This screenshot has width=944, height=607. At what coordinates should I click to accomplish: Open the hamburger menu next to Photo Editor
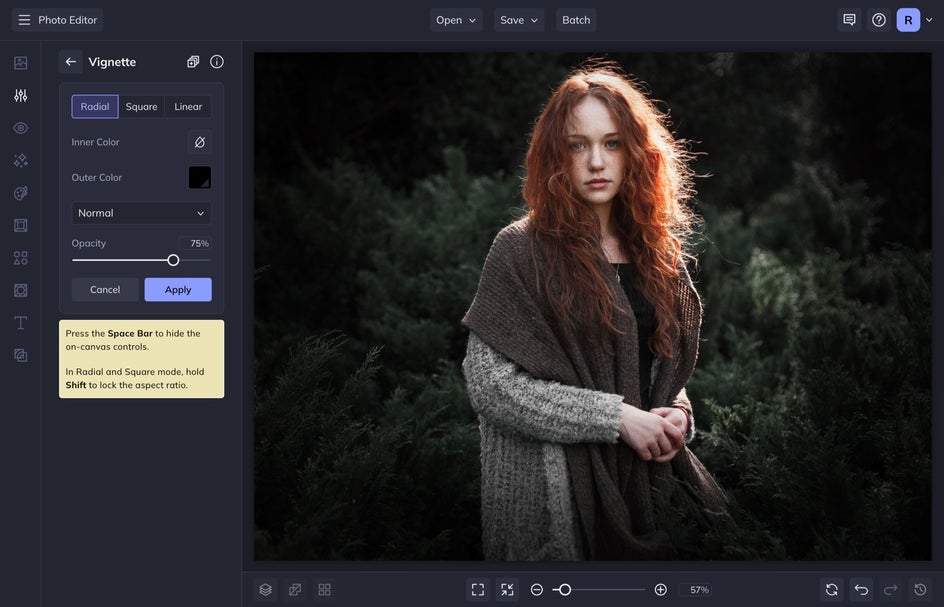(24, 20)
